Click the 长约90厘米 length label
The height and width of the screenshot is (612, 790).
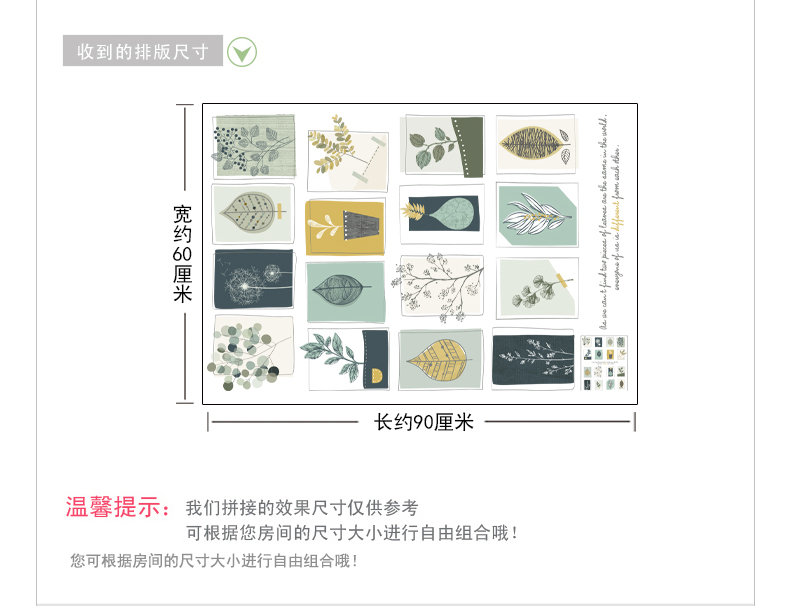424,422
